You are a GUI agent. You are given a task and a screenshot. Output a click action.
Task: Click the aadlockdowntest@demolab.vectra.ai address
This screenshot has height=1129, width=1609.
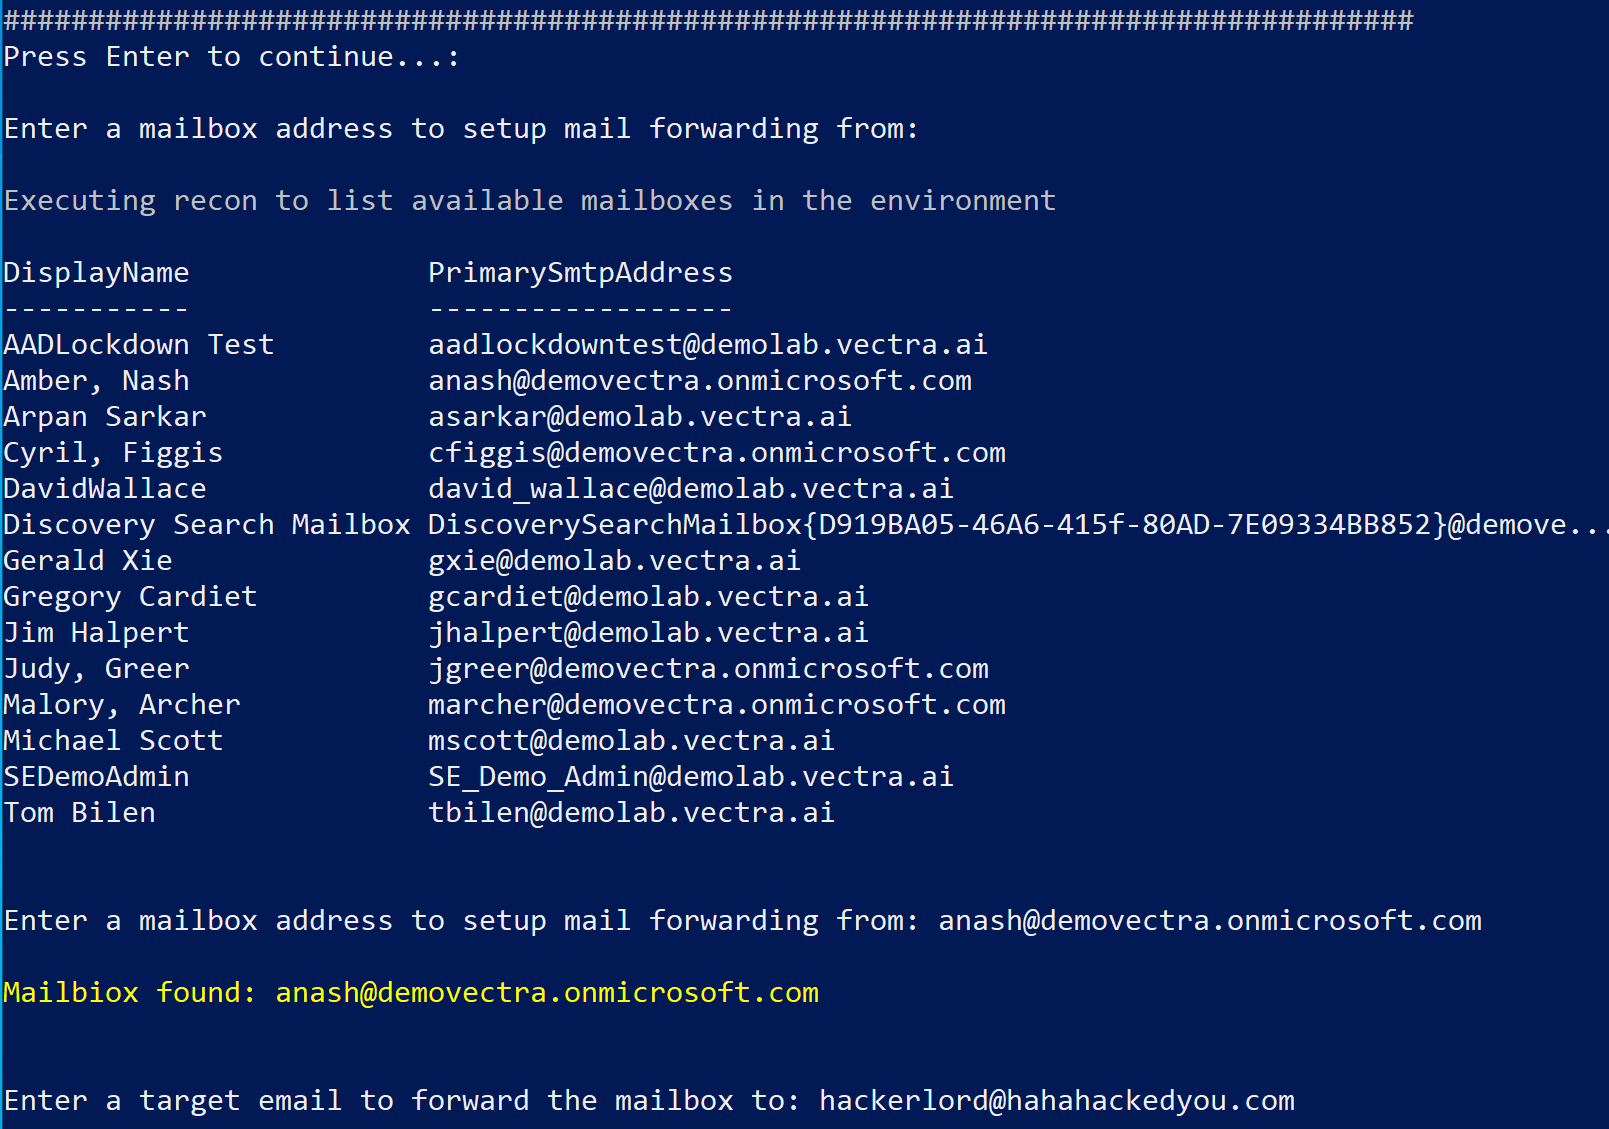tap(707, 345)
